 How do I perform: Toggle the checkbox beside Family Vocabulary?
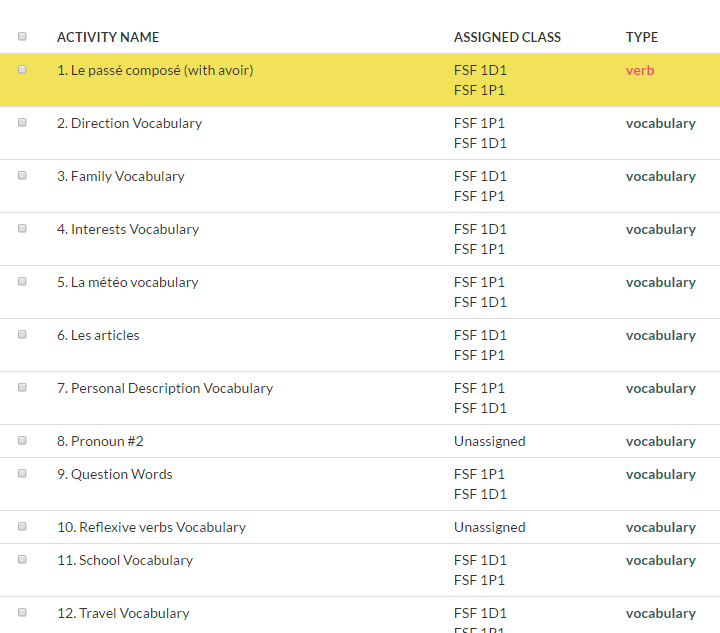coord(22,176)
